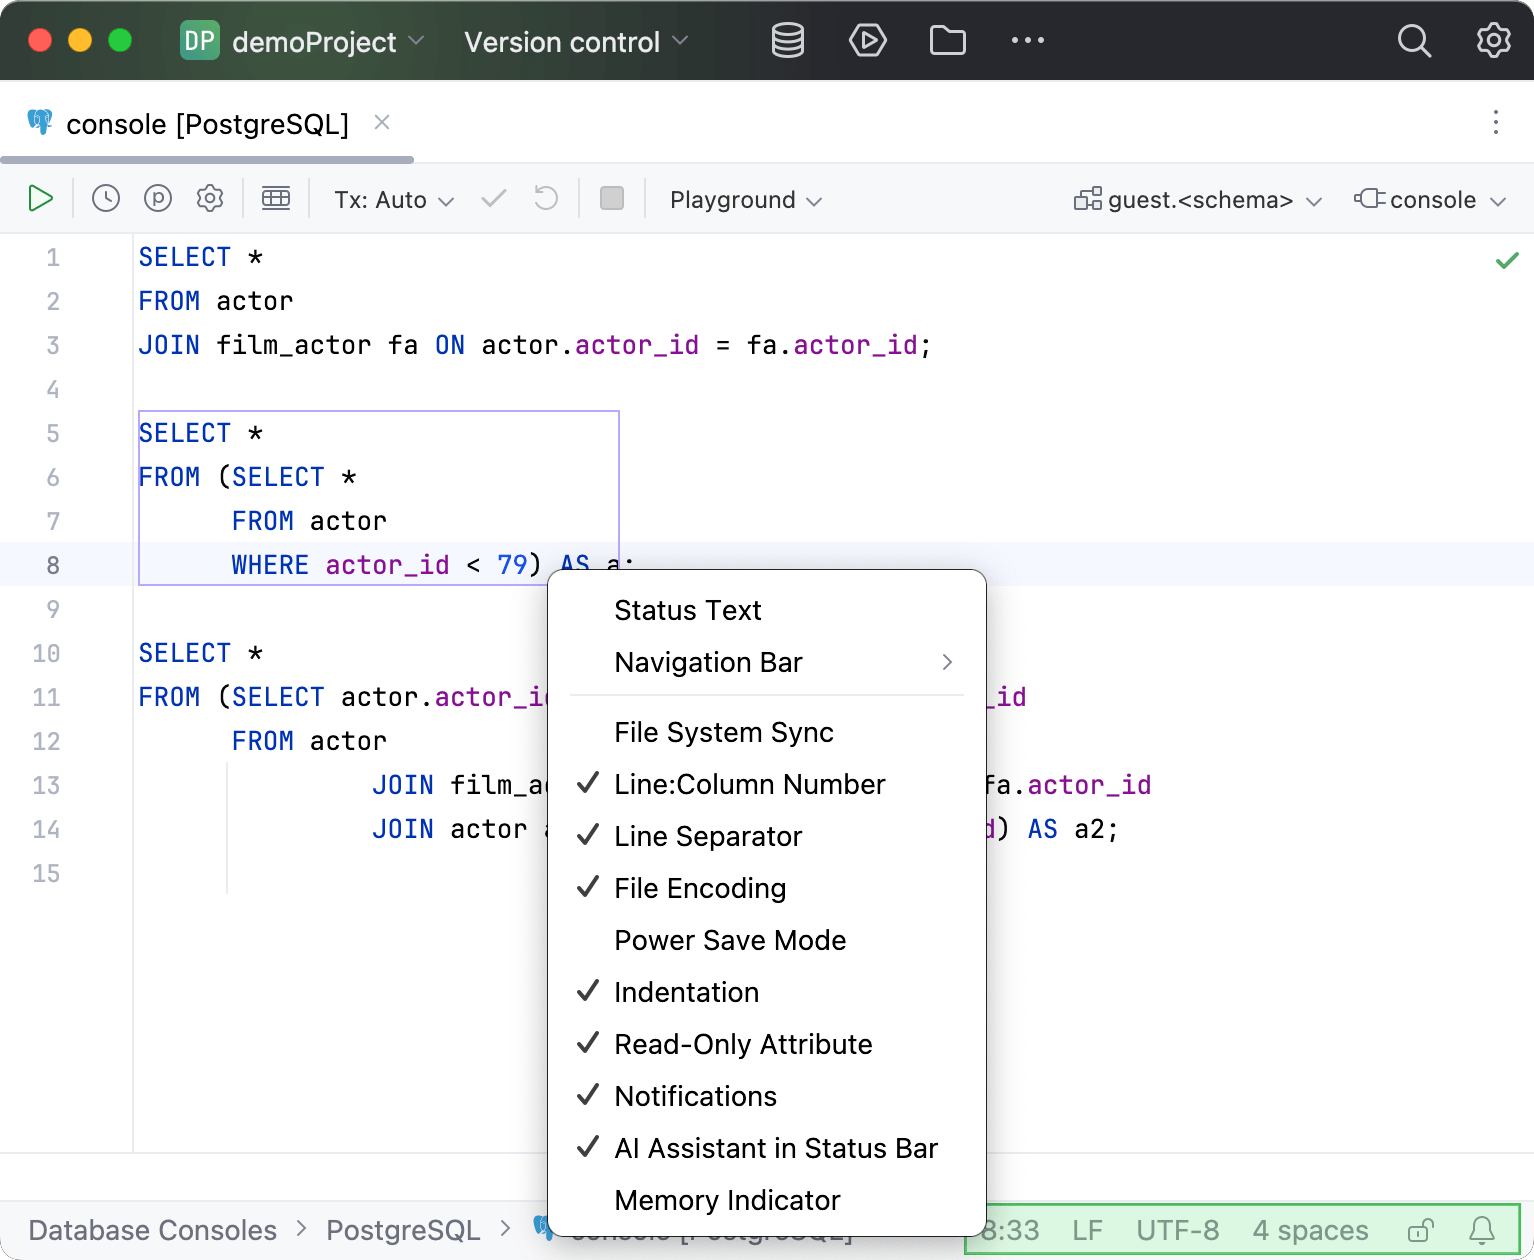The image size is (1534, 1260).
Task: Open the database tool icon in title bar
Action: click(x=787, y=41)
